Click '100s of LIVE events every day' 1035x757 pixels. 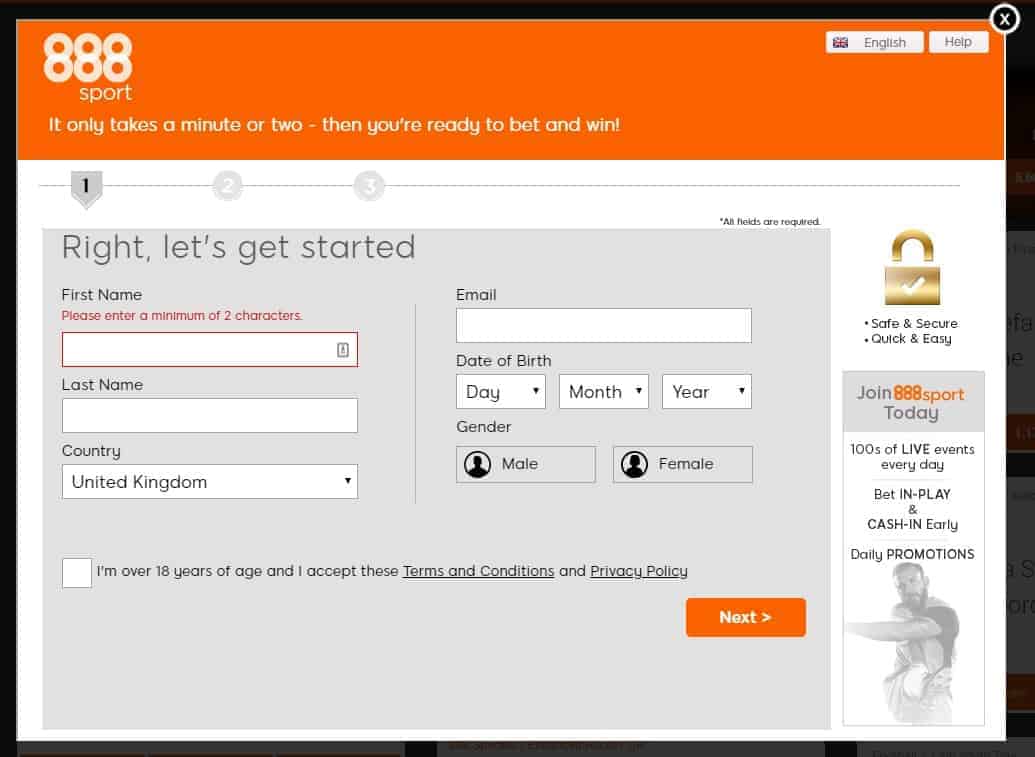click(912, 457)
